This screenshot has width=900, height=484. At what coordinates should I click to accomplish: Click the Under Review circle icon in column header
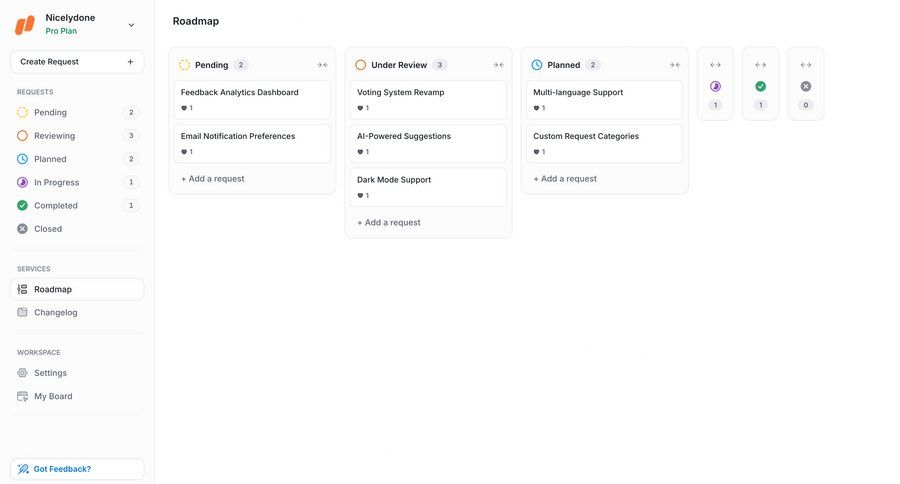coord(361,65)
